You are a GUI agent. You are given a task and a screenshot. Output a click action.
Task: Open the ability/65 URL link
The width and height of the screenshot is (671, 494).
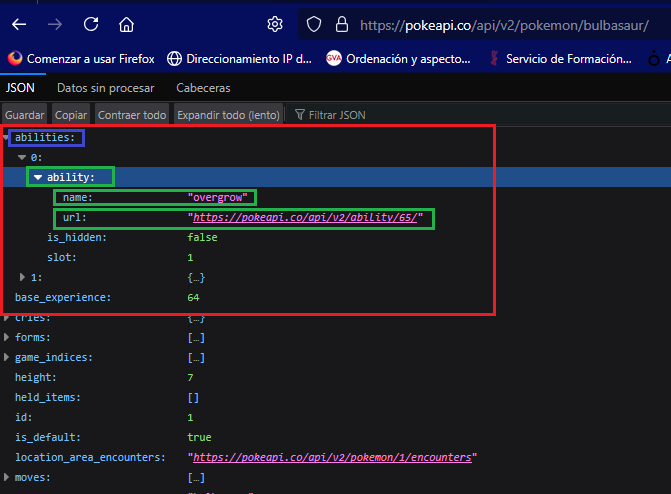(x=305, y=217)
